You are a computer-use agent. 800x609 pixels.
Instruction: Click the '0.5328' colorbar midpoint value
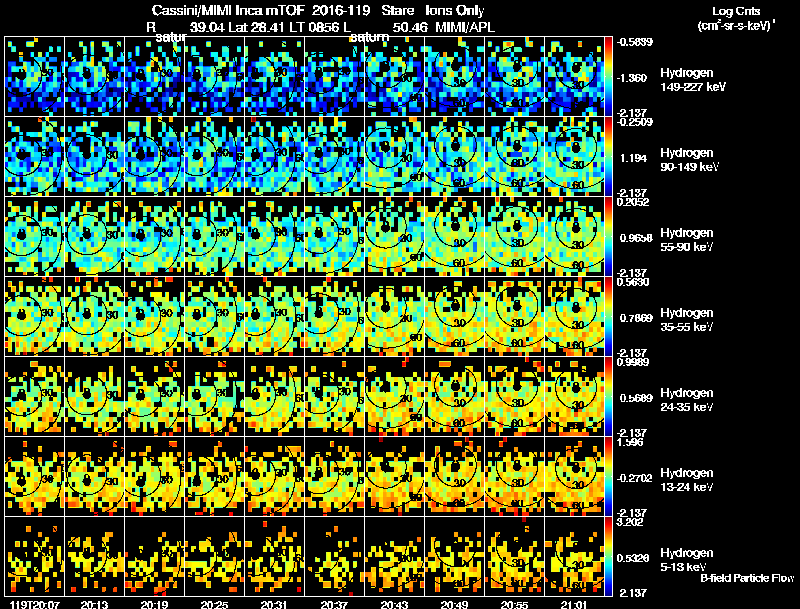pos(633,559)
